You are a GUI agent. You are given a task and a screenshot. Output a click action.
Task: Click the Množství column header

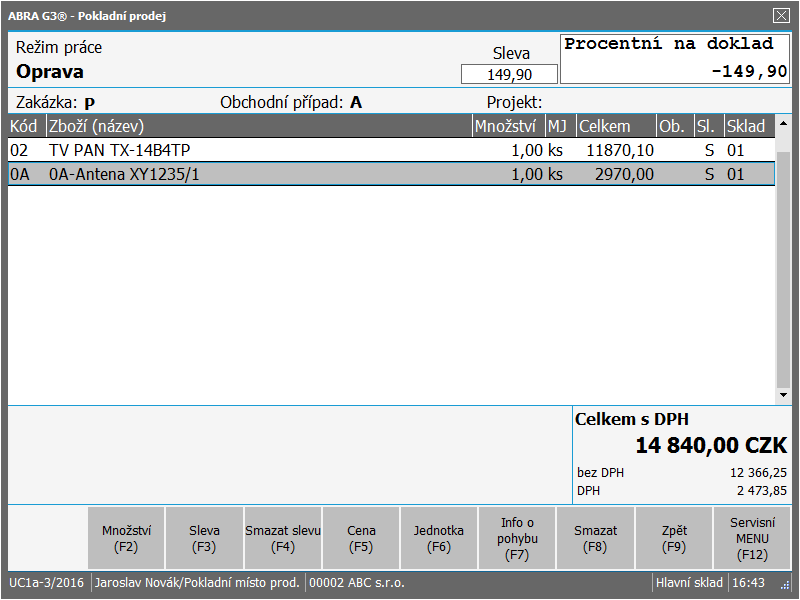point(507,126)
